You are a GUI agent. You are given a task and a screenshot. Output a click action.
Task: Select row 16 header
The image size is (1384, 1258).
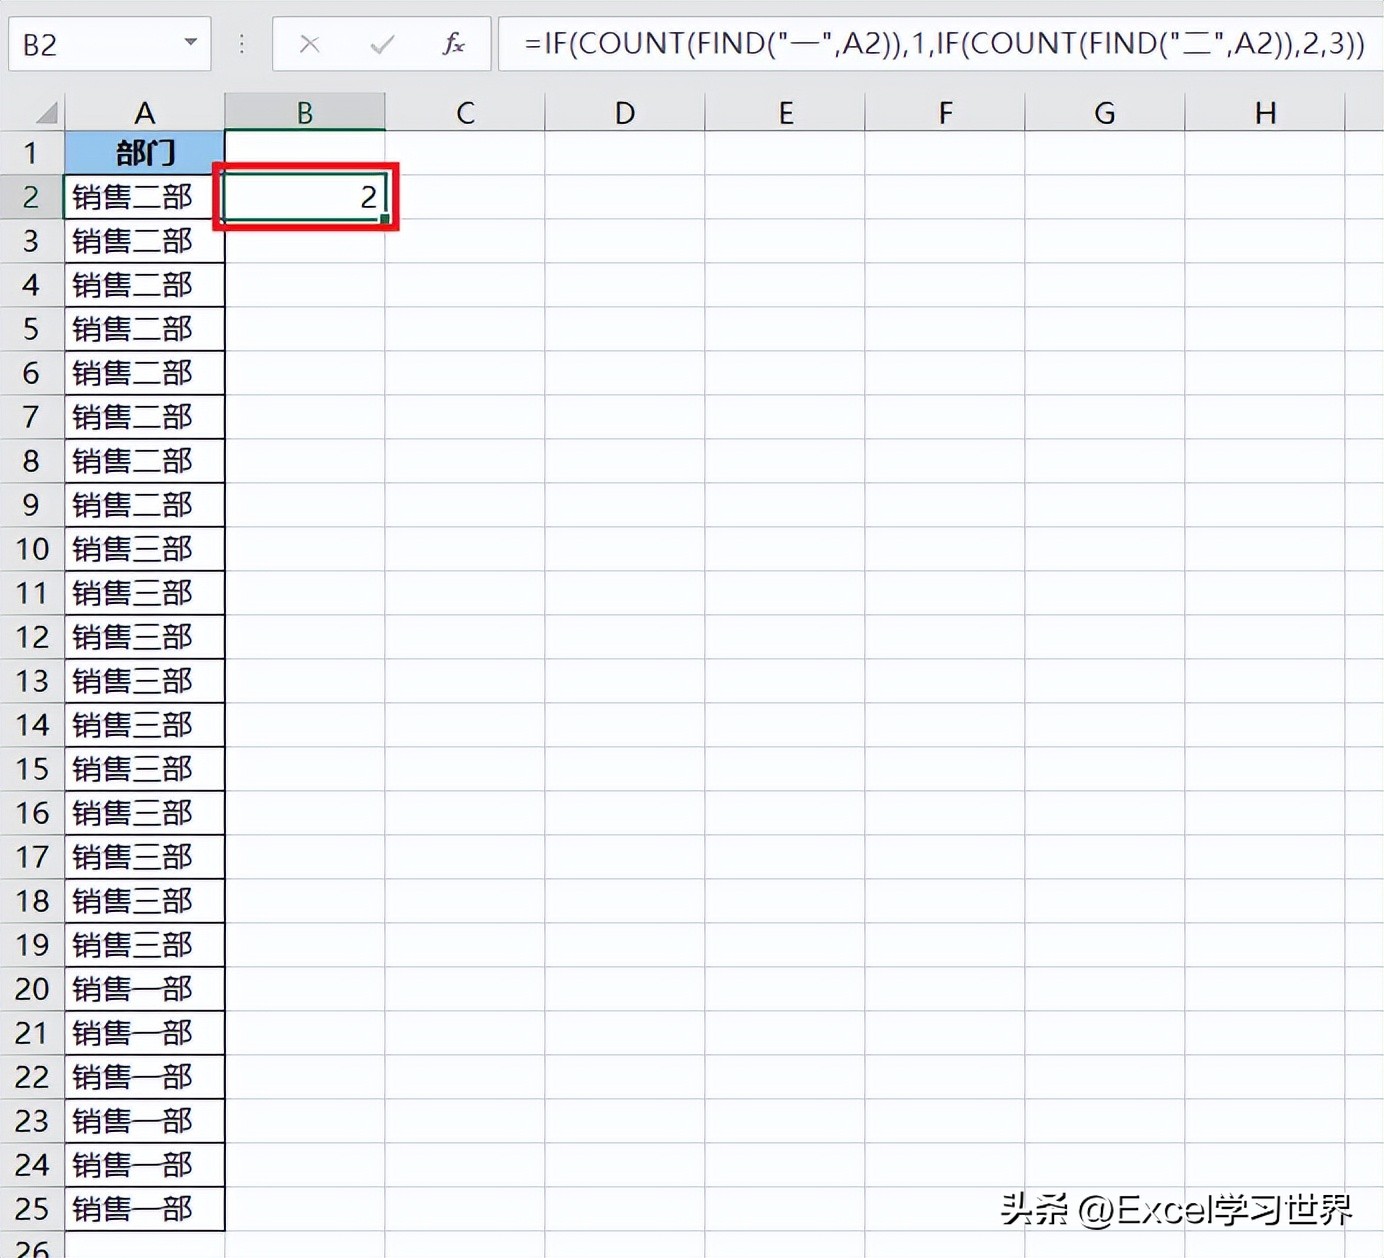[x=32, y=813]
